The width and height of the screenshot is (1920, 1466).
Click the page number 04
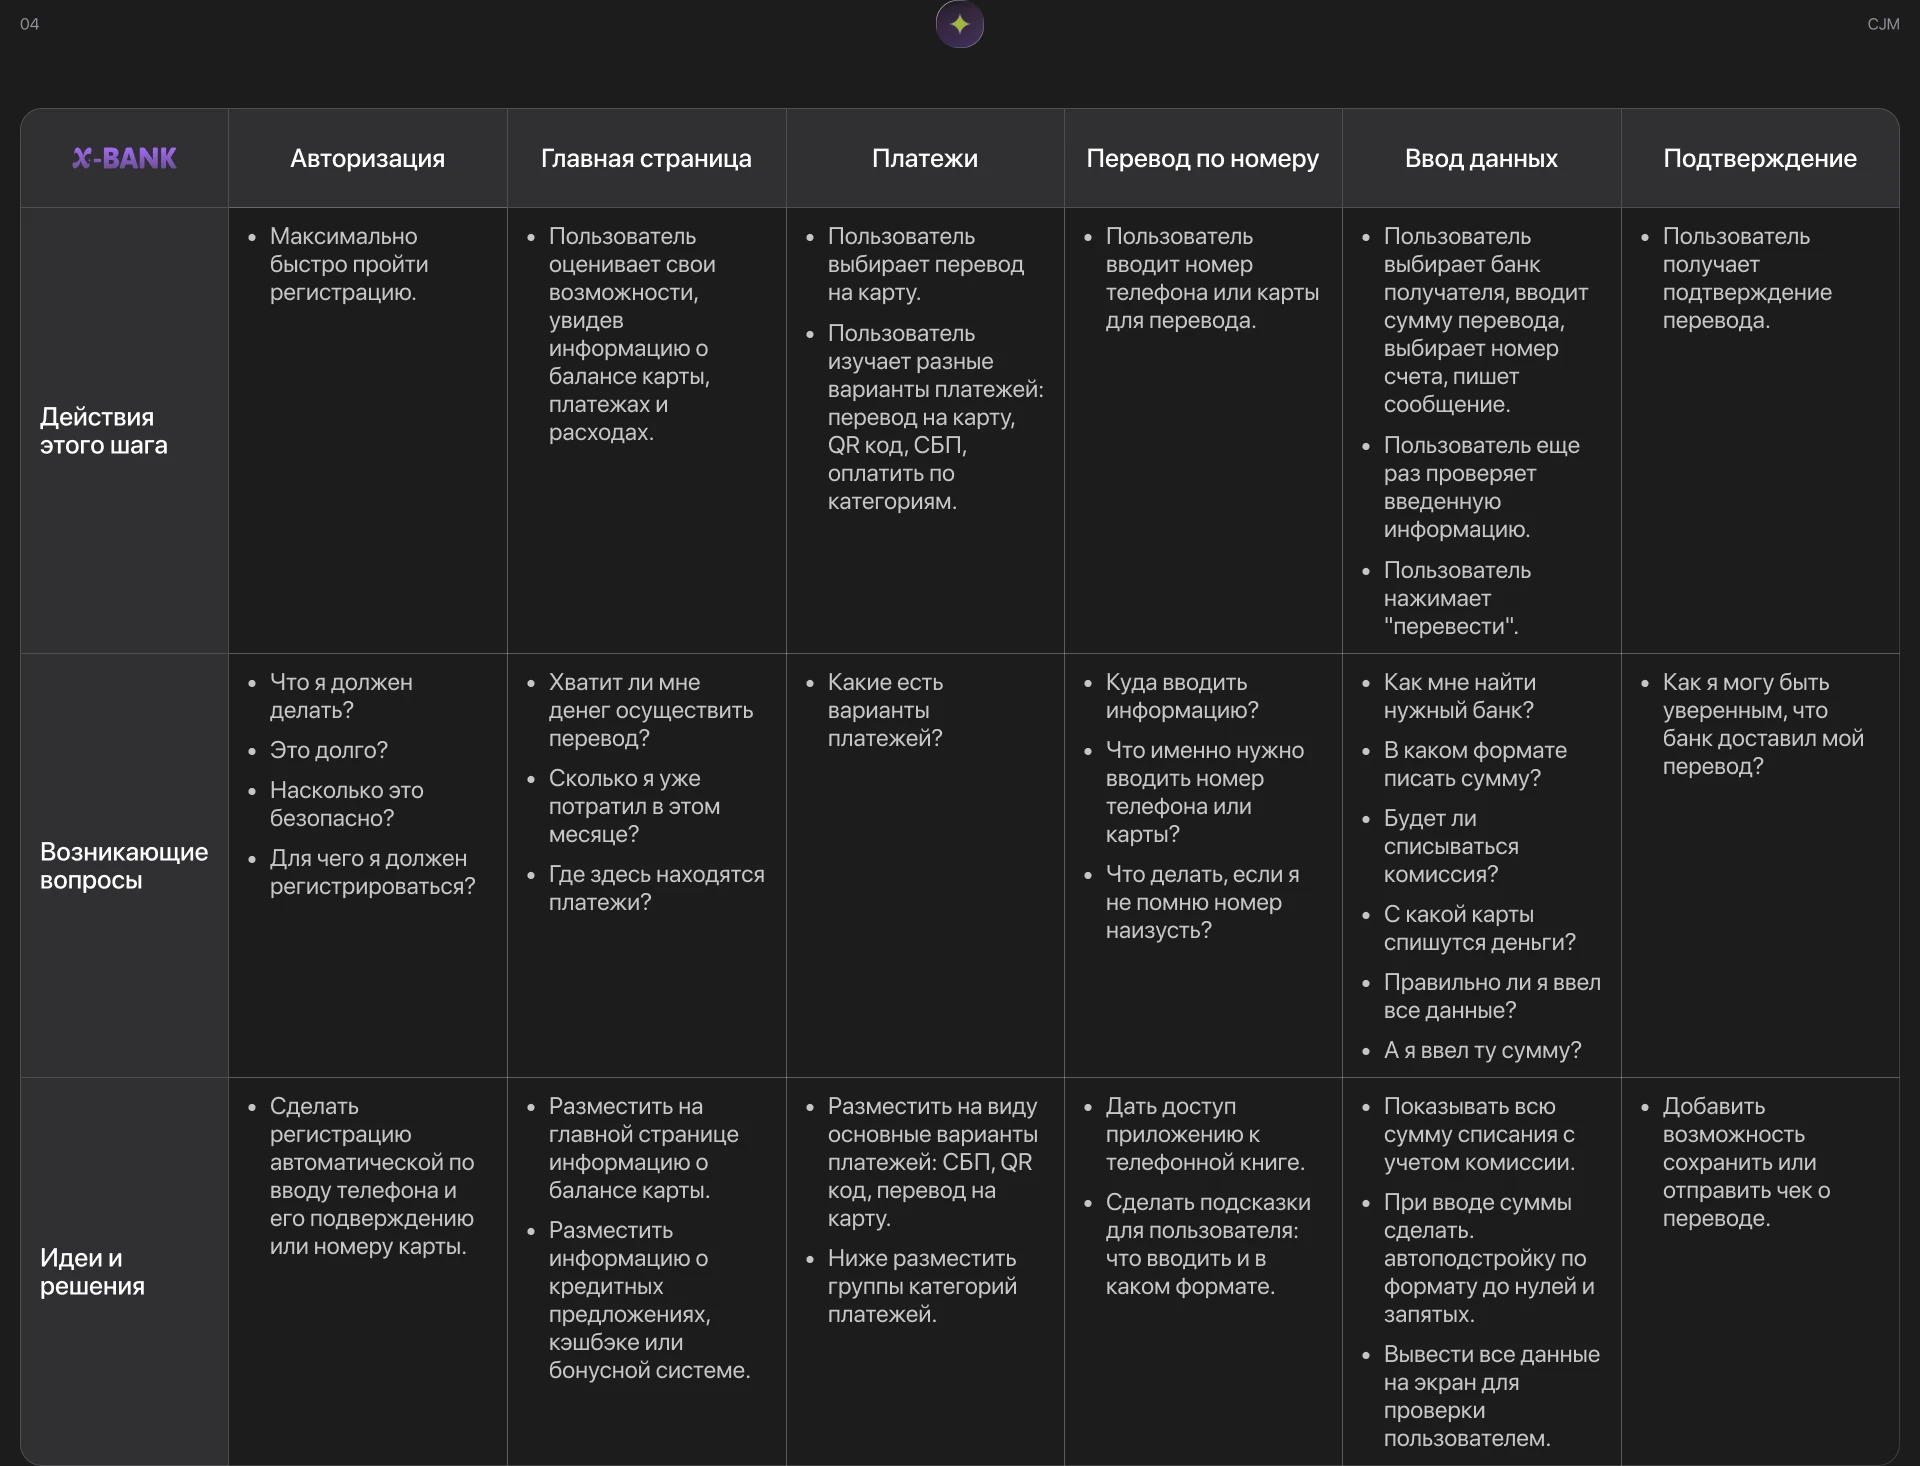(x=29, y=24)
